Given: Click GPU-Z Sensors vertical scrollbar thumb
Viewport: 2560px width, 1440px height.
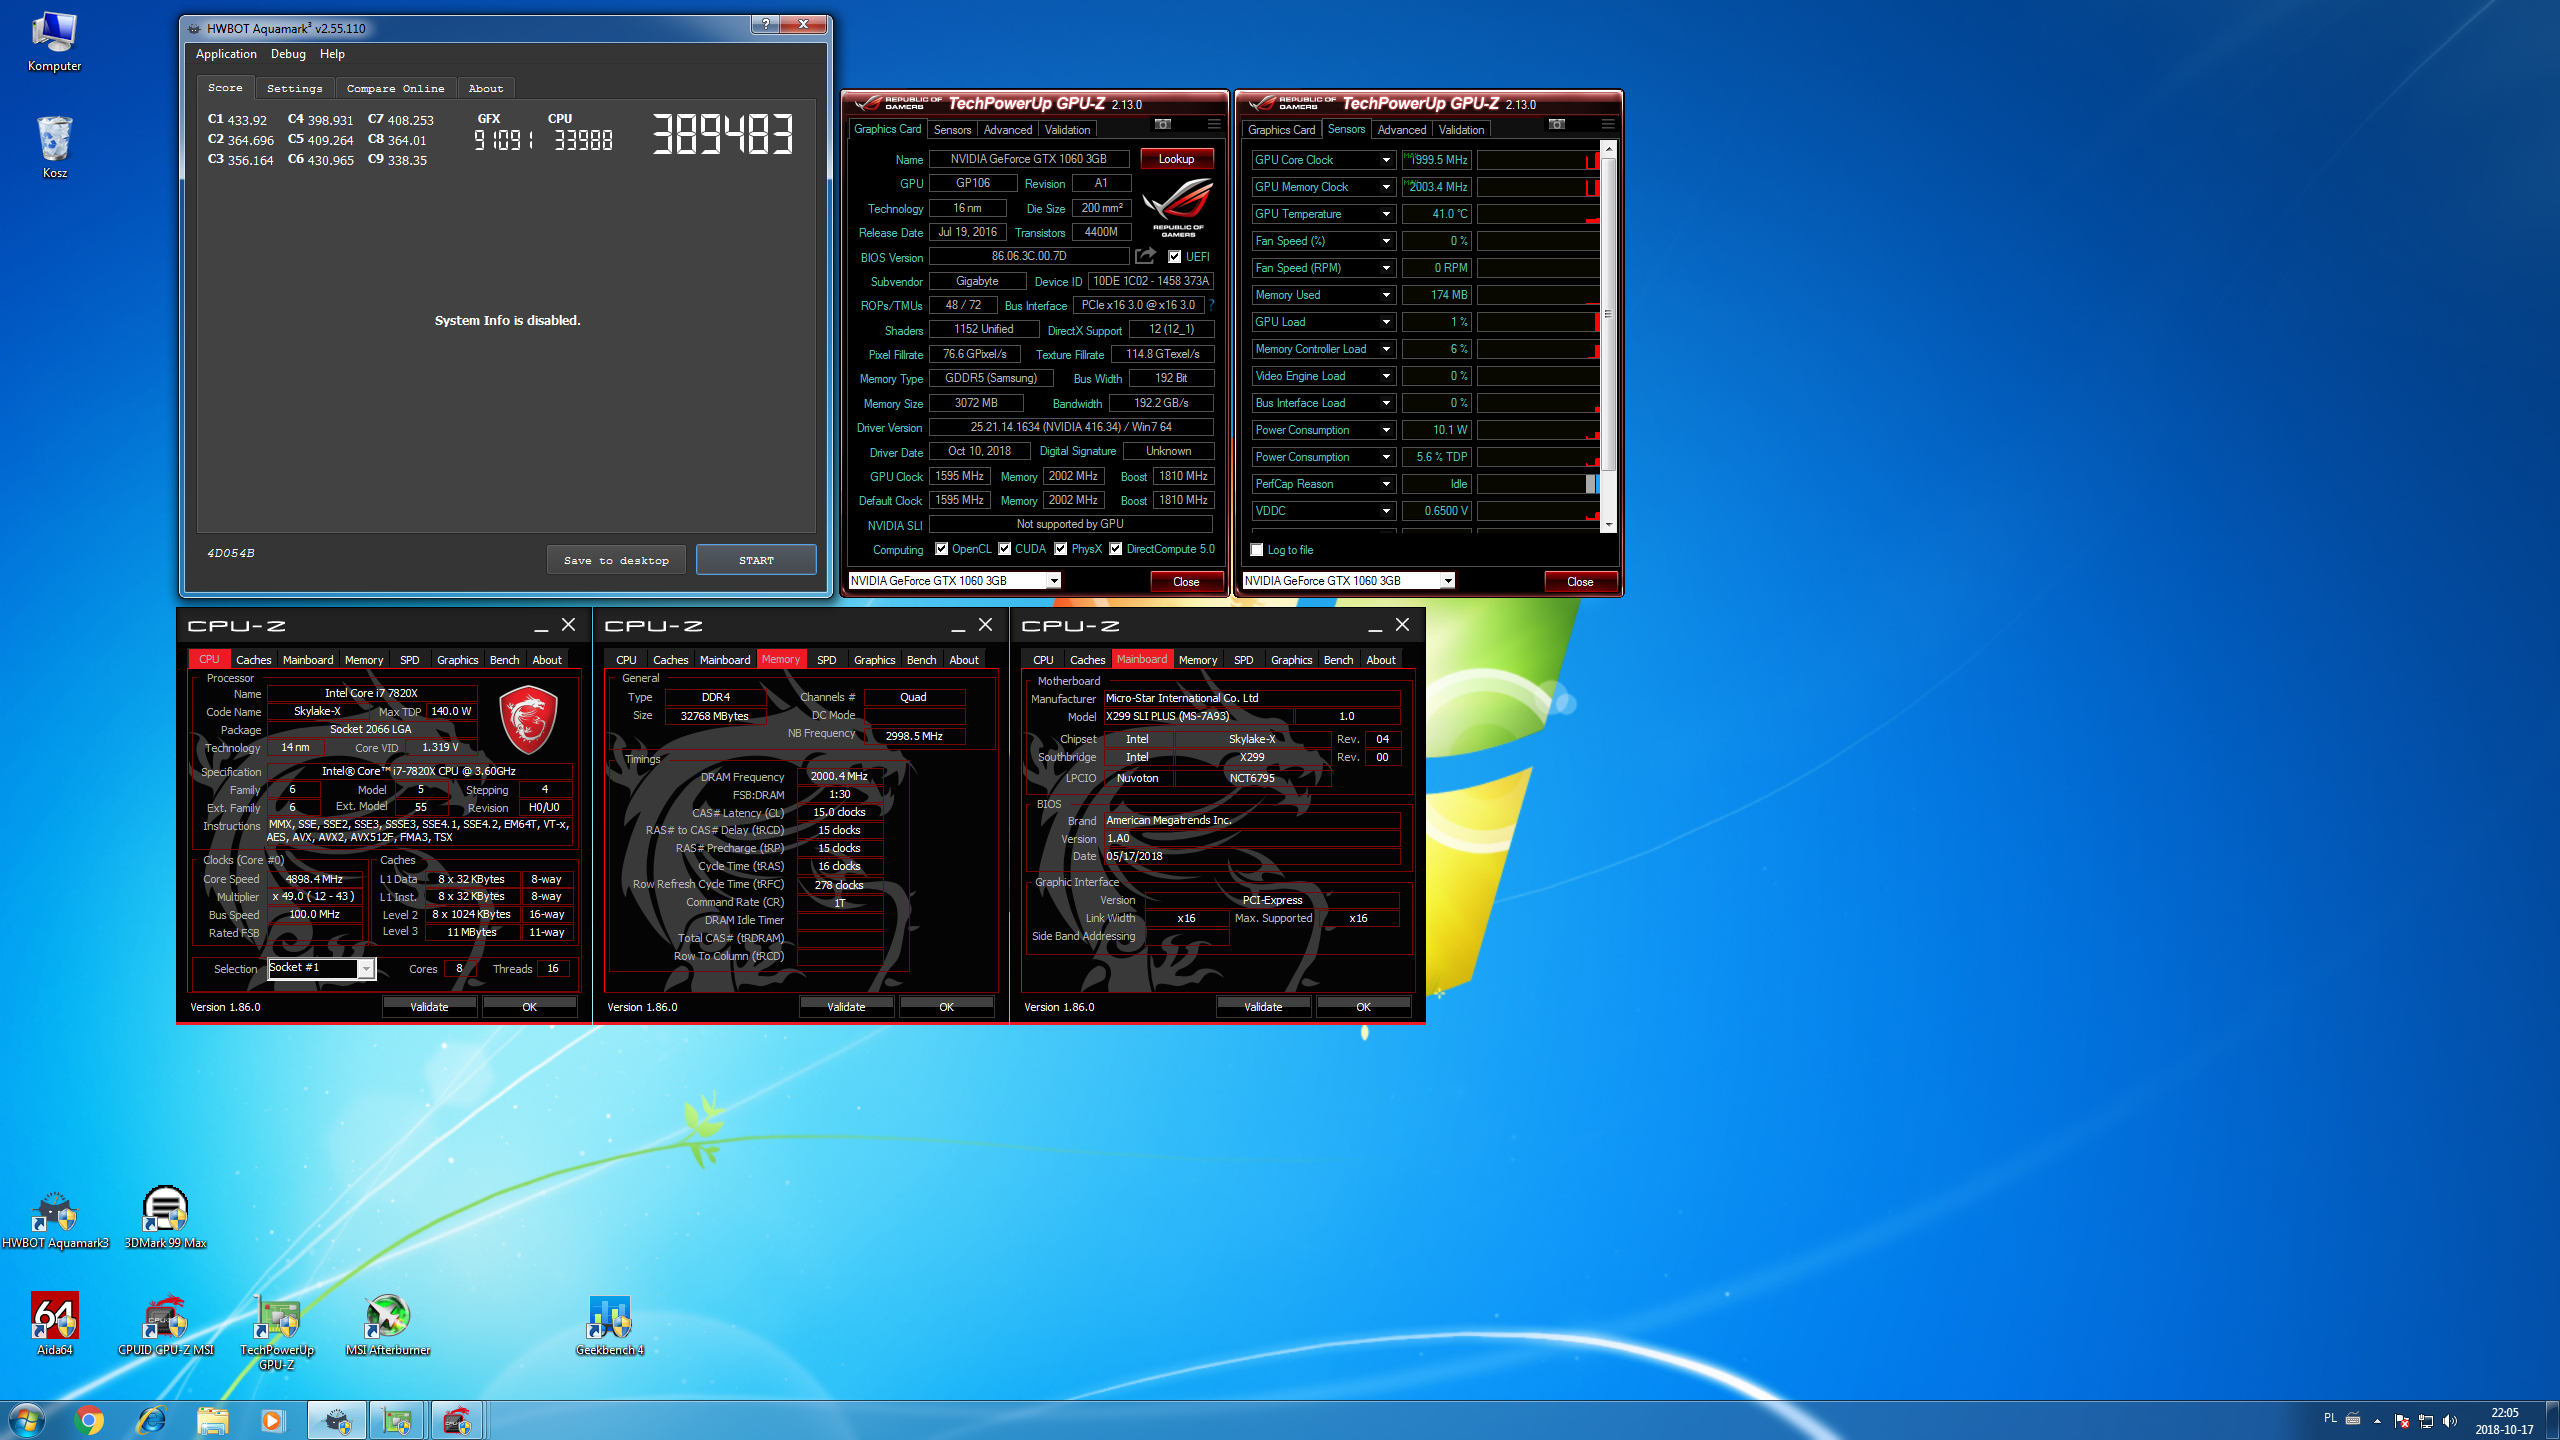Looking at the screenshot, I should [x=1608, y=313].
